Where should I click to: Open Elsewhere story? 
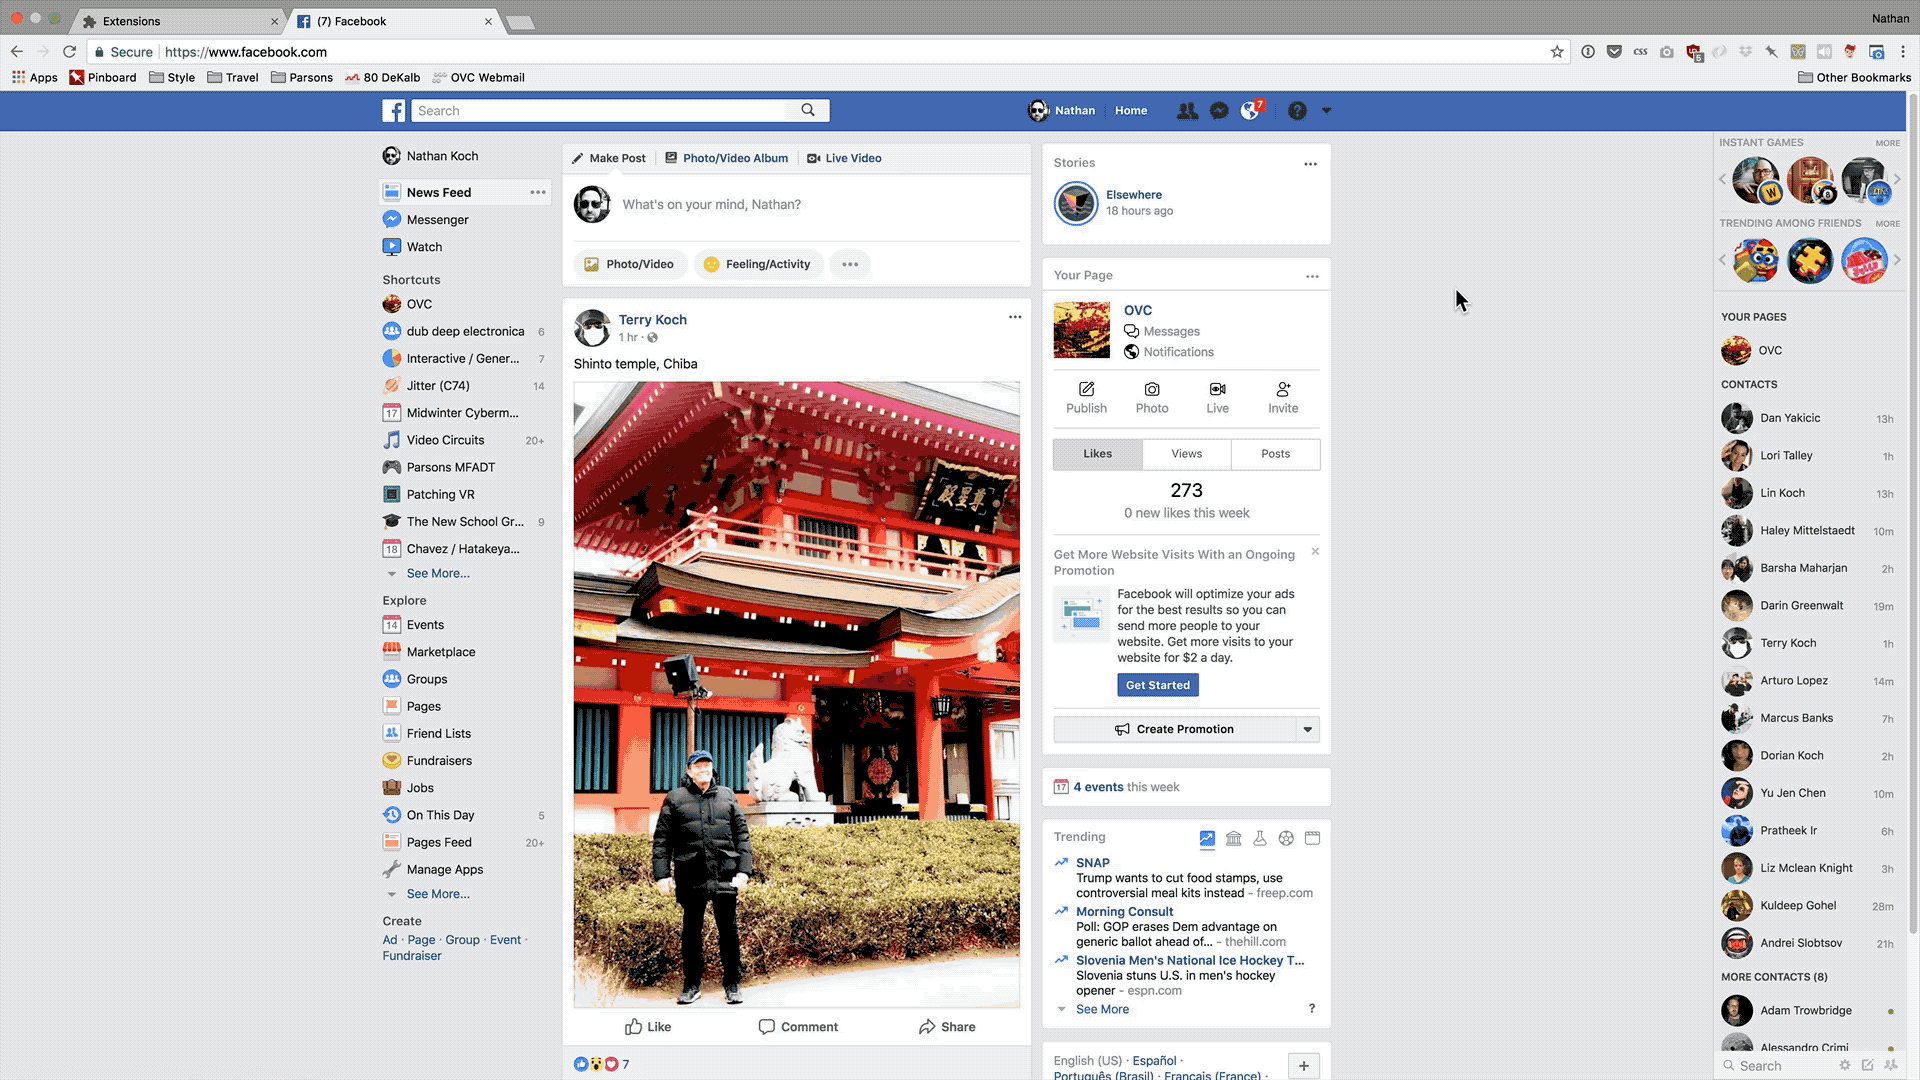[x=1133, y=195]
